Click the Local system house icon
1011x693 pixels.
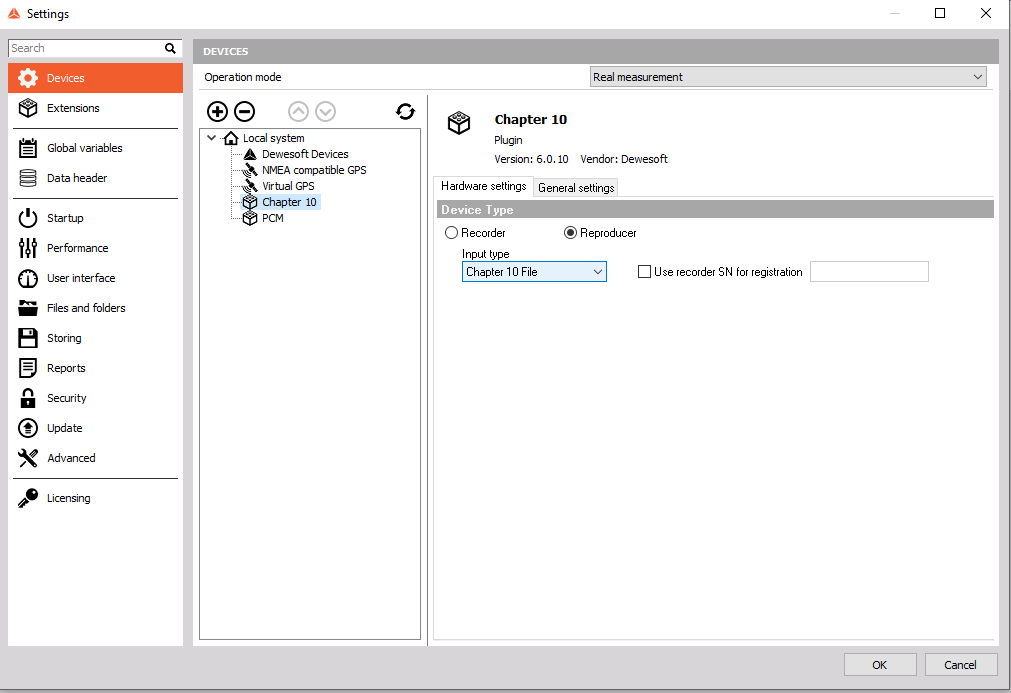coord(231,138)
